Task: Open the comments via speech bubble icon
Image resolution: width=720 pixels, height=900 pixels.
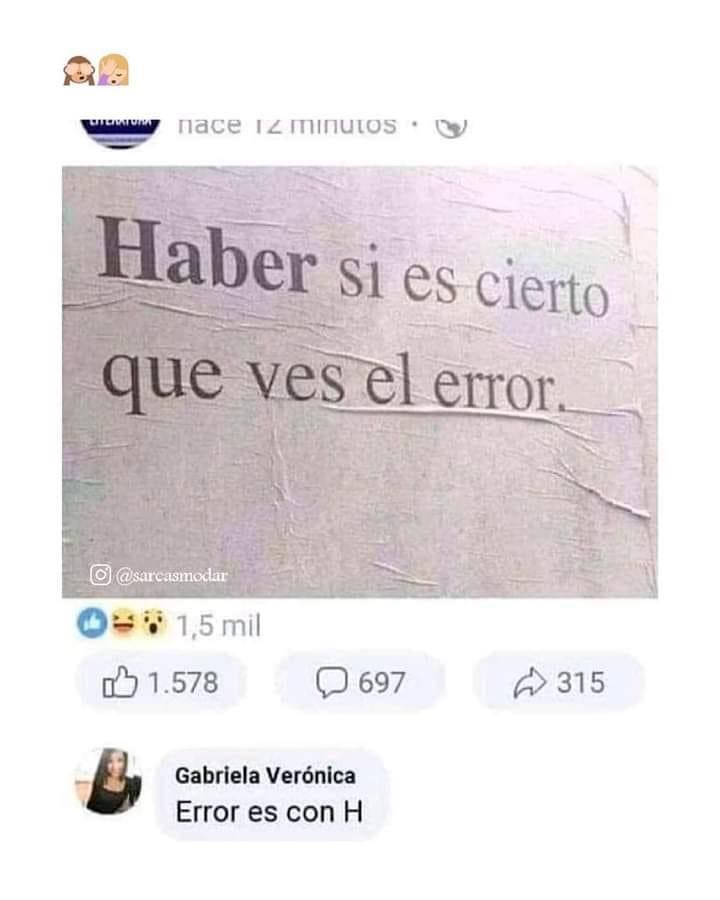Action: coord(331,682)
